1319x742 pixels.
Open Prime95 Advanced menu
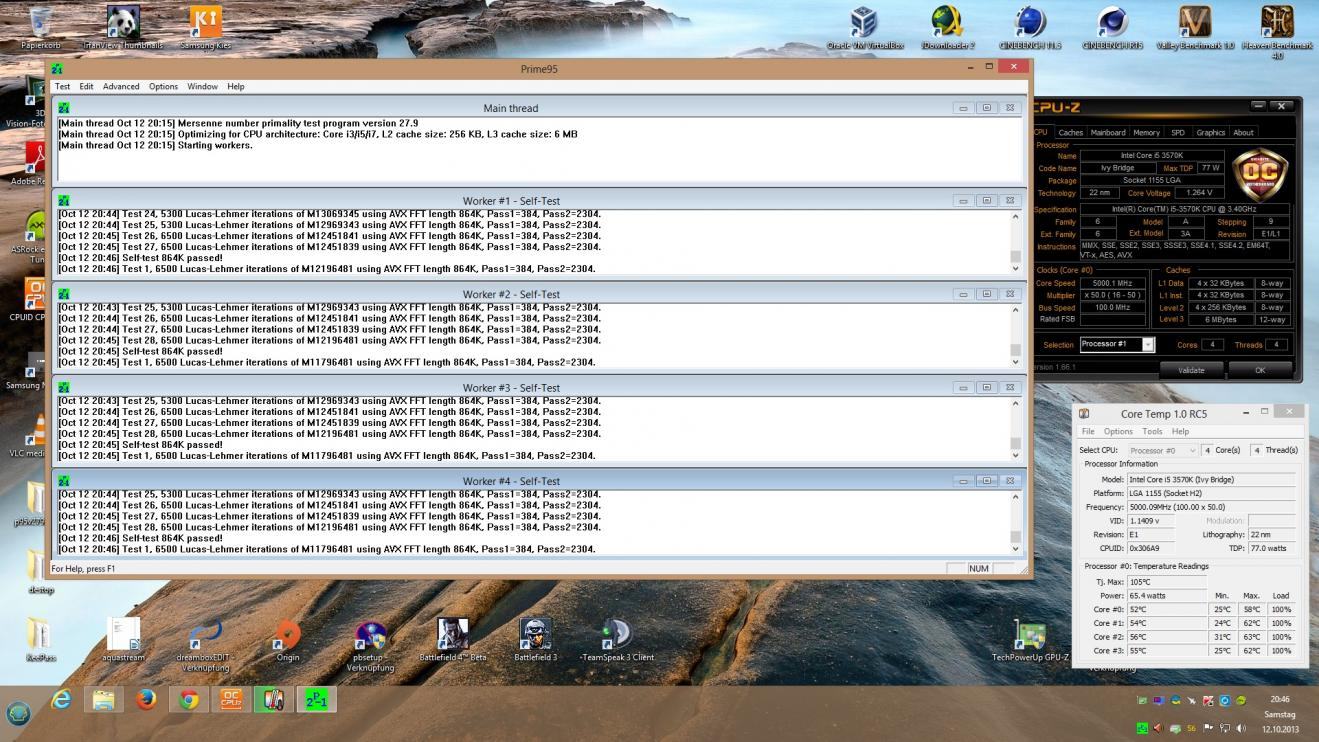121,87
